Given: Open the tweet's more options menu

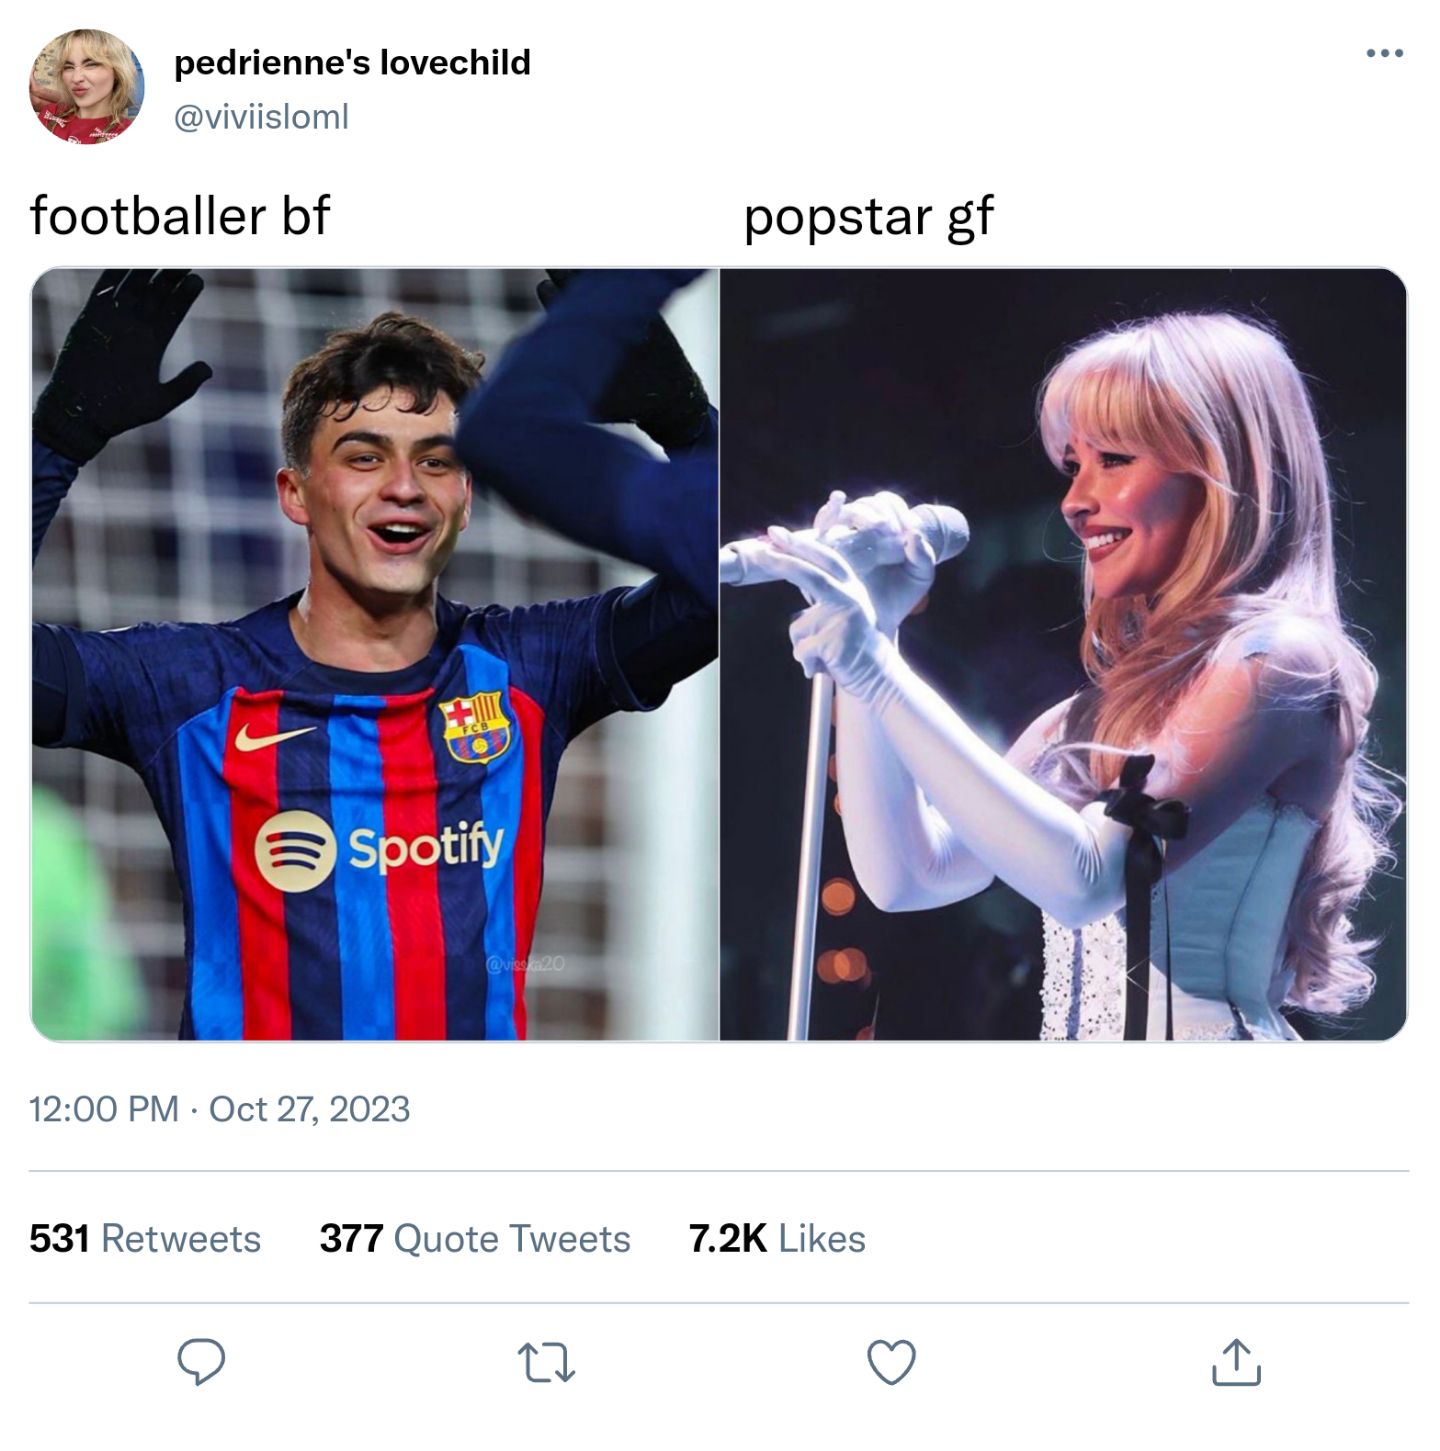Looking at the screenshot, I should click(1384, 54).
